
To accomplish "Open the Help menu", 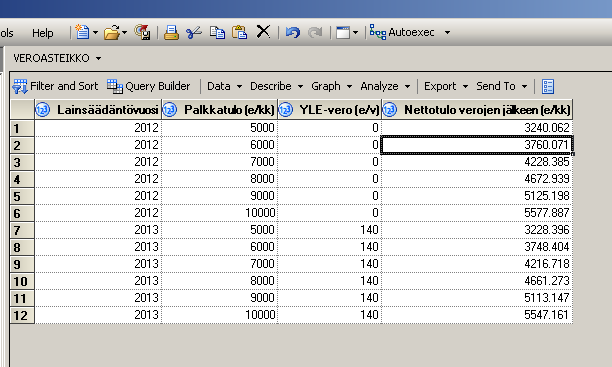I will [x=43, y=33].
